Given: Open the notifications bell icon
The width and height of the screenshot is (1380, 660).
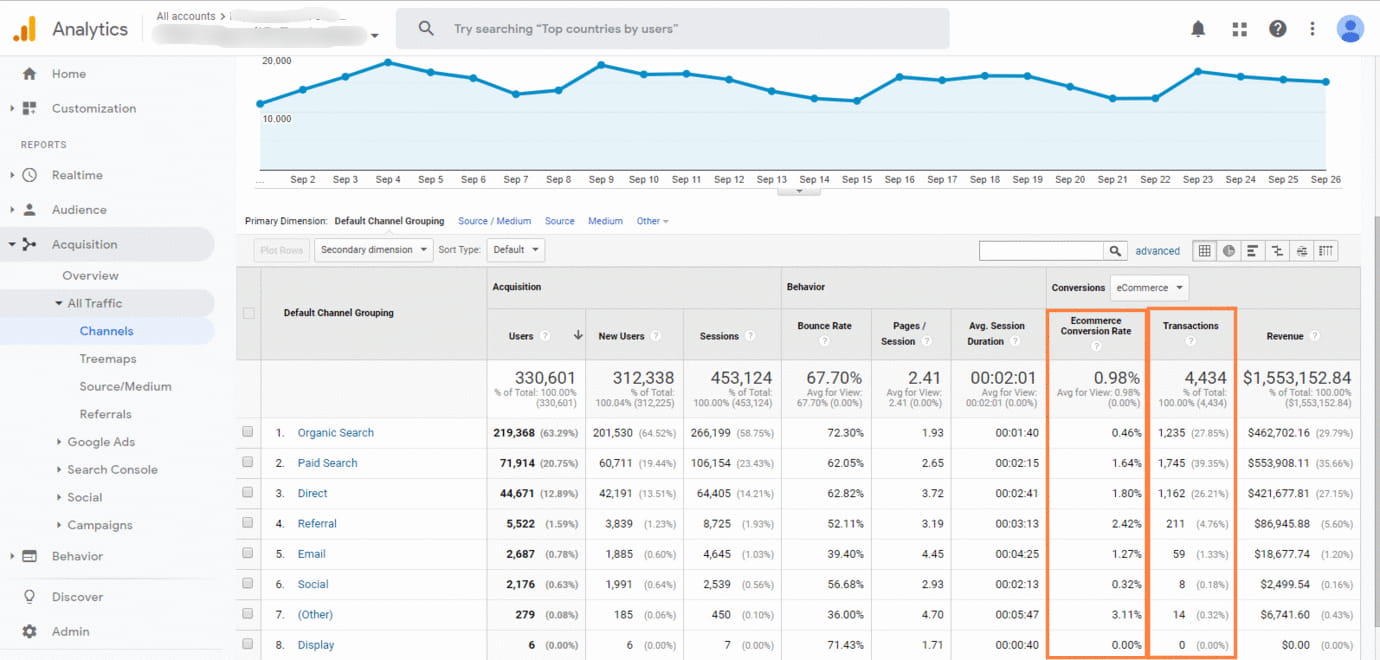Looking at the screenshot, I should pos(1198,28).
